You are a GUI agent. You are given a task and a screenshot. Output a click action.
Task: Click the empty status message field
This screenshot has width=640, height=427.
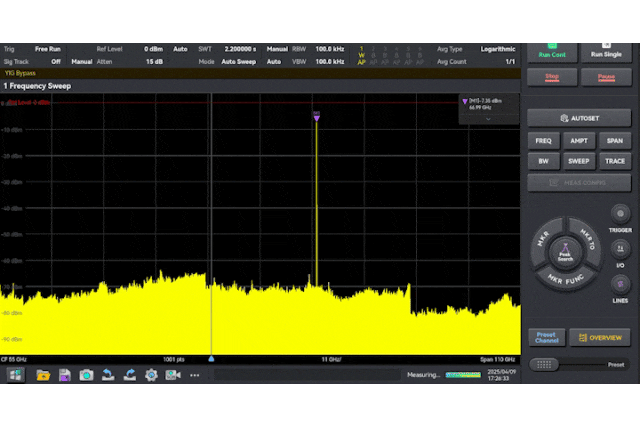(x=307, y=375)
